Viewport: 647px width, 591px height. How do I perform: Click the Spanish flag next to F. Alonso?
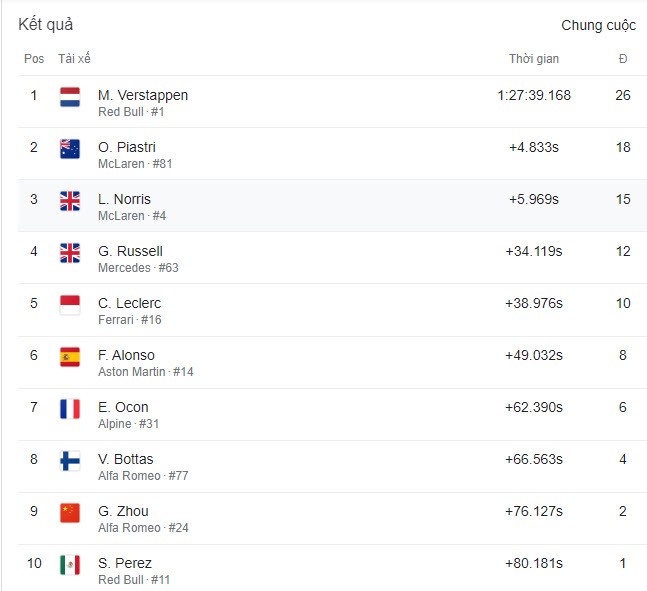coord(70,357)
